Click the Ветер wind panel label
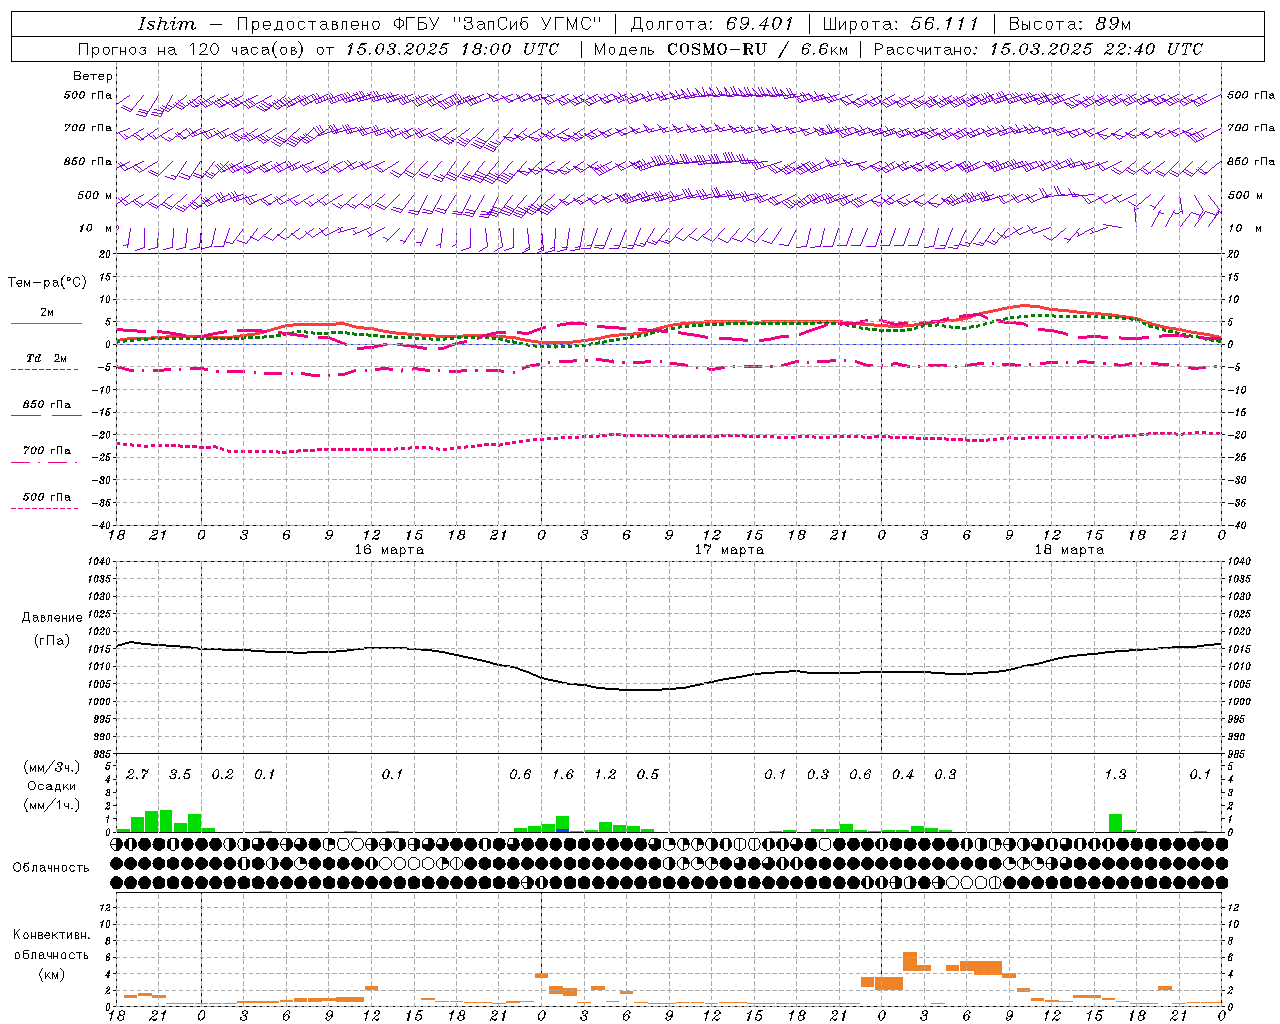 (93, 76)
